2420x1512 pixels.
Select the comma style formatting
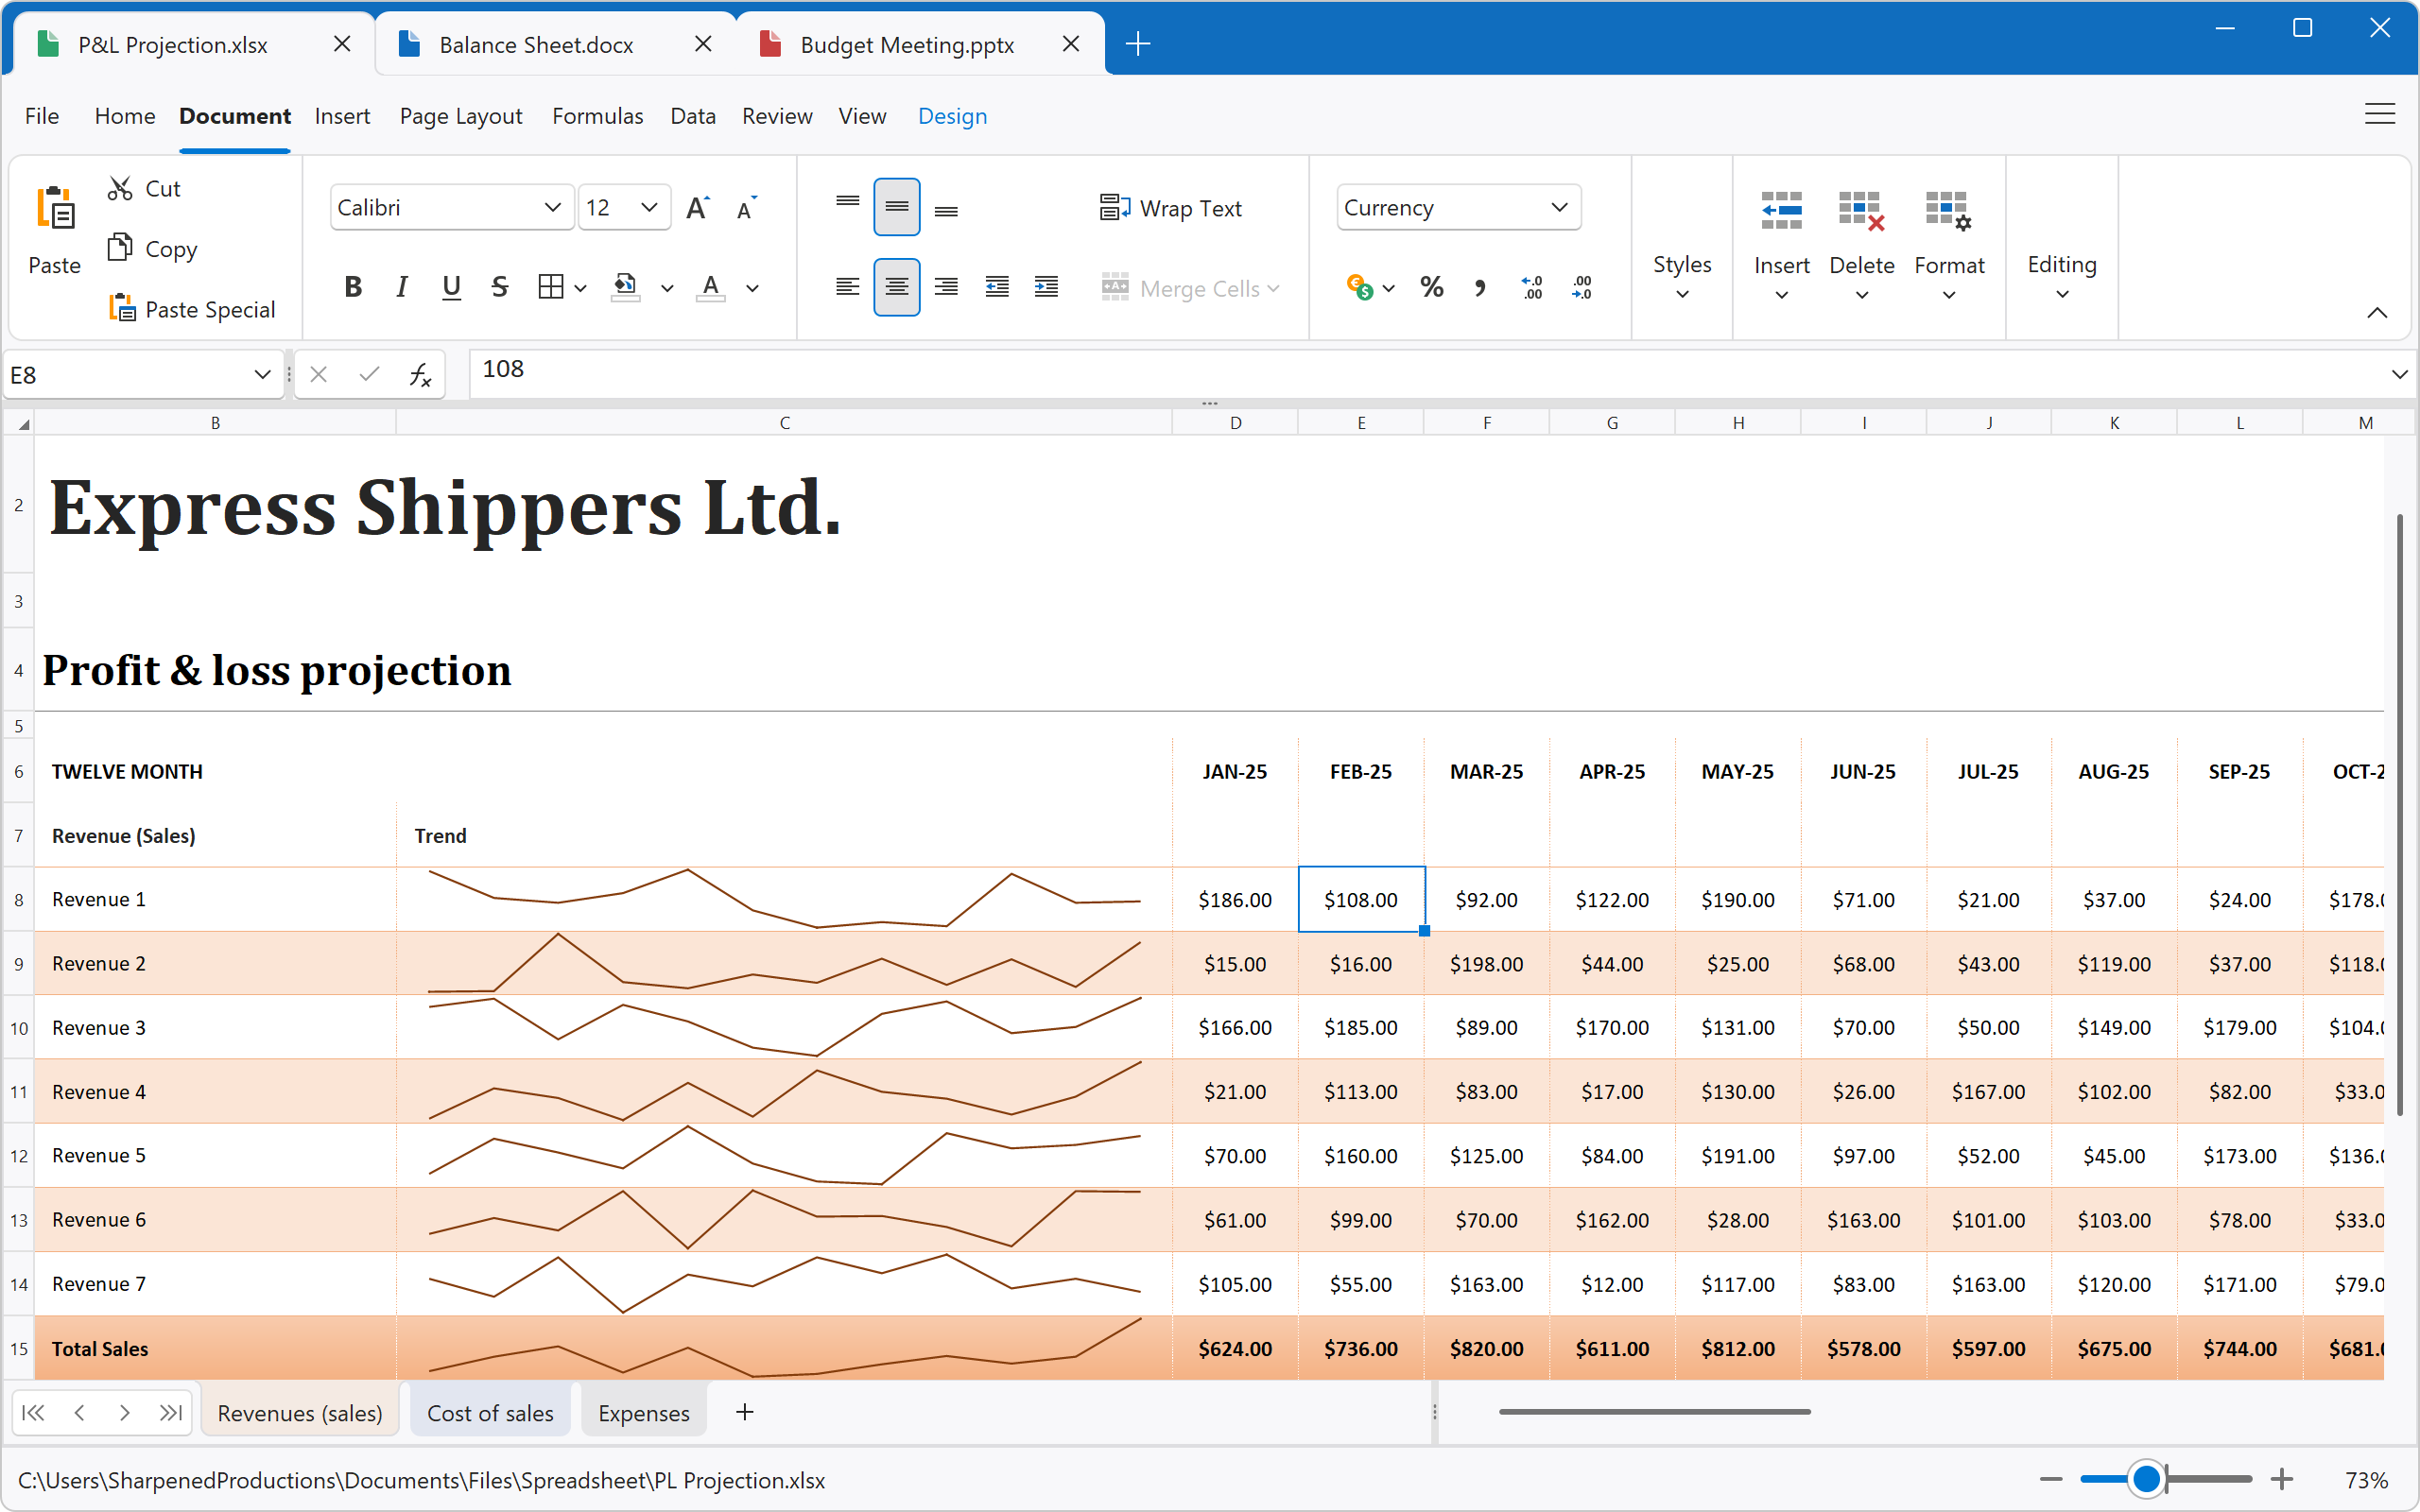click(x=1481, y=287)
